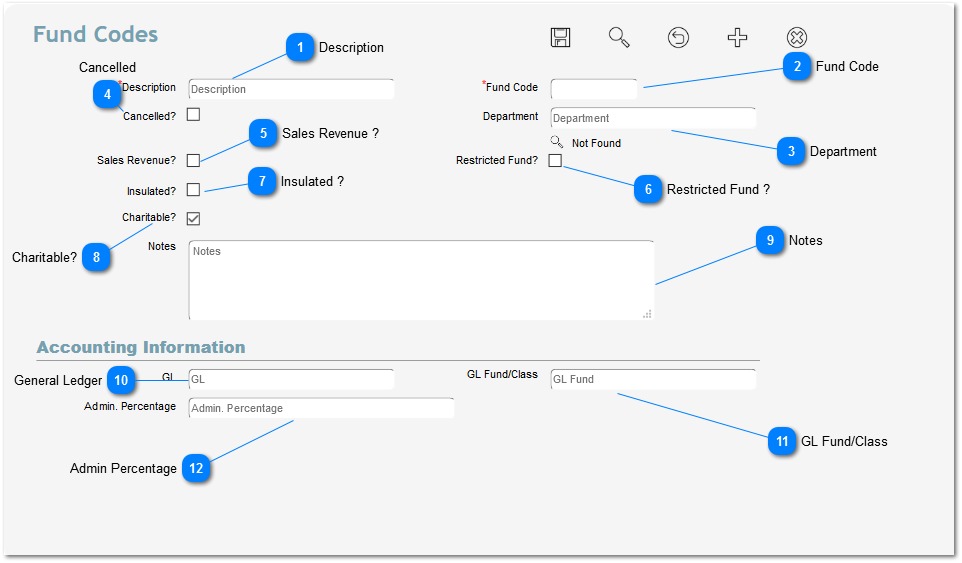962x563 pixels.
Task: Enable the Sales Revenue? checkbox
Action: (x=193, y=160)
